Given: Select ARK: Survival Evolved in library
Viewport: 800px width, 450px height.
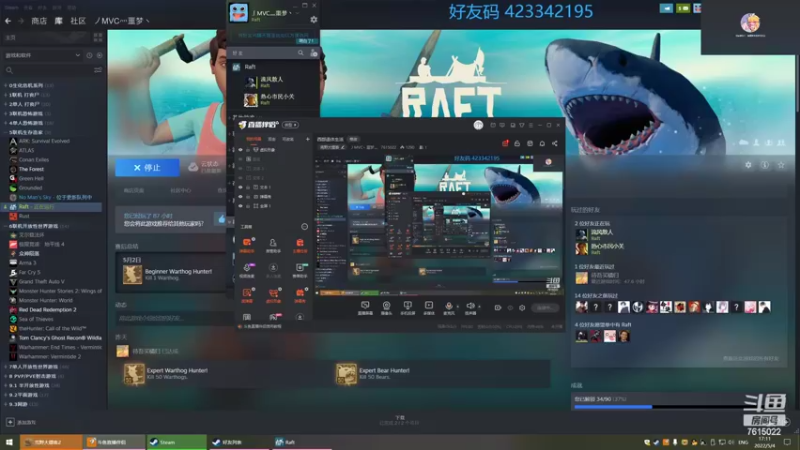Looking at the screenshot, I should [44, 141].
